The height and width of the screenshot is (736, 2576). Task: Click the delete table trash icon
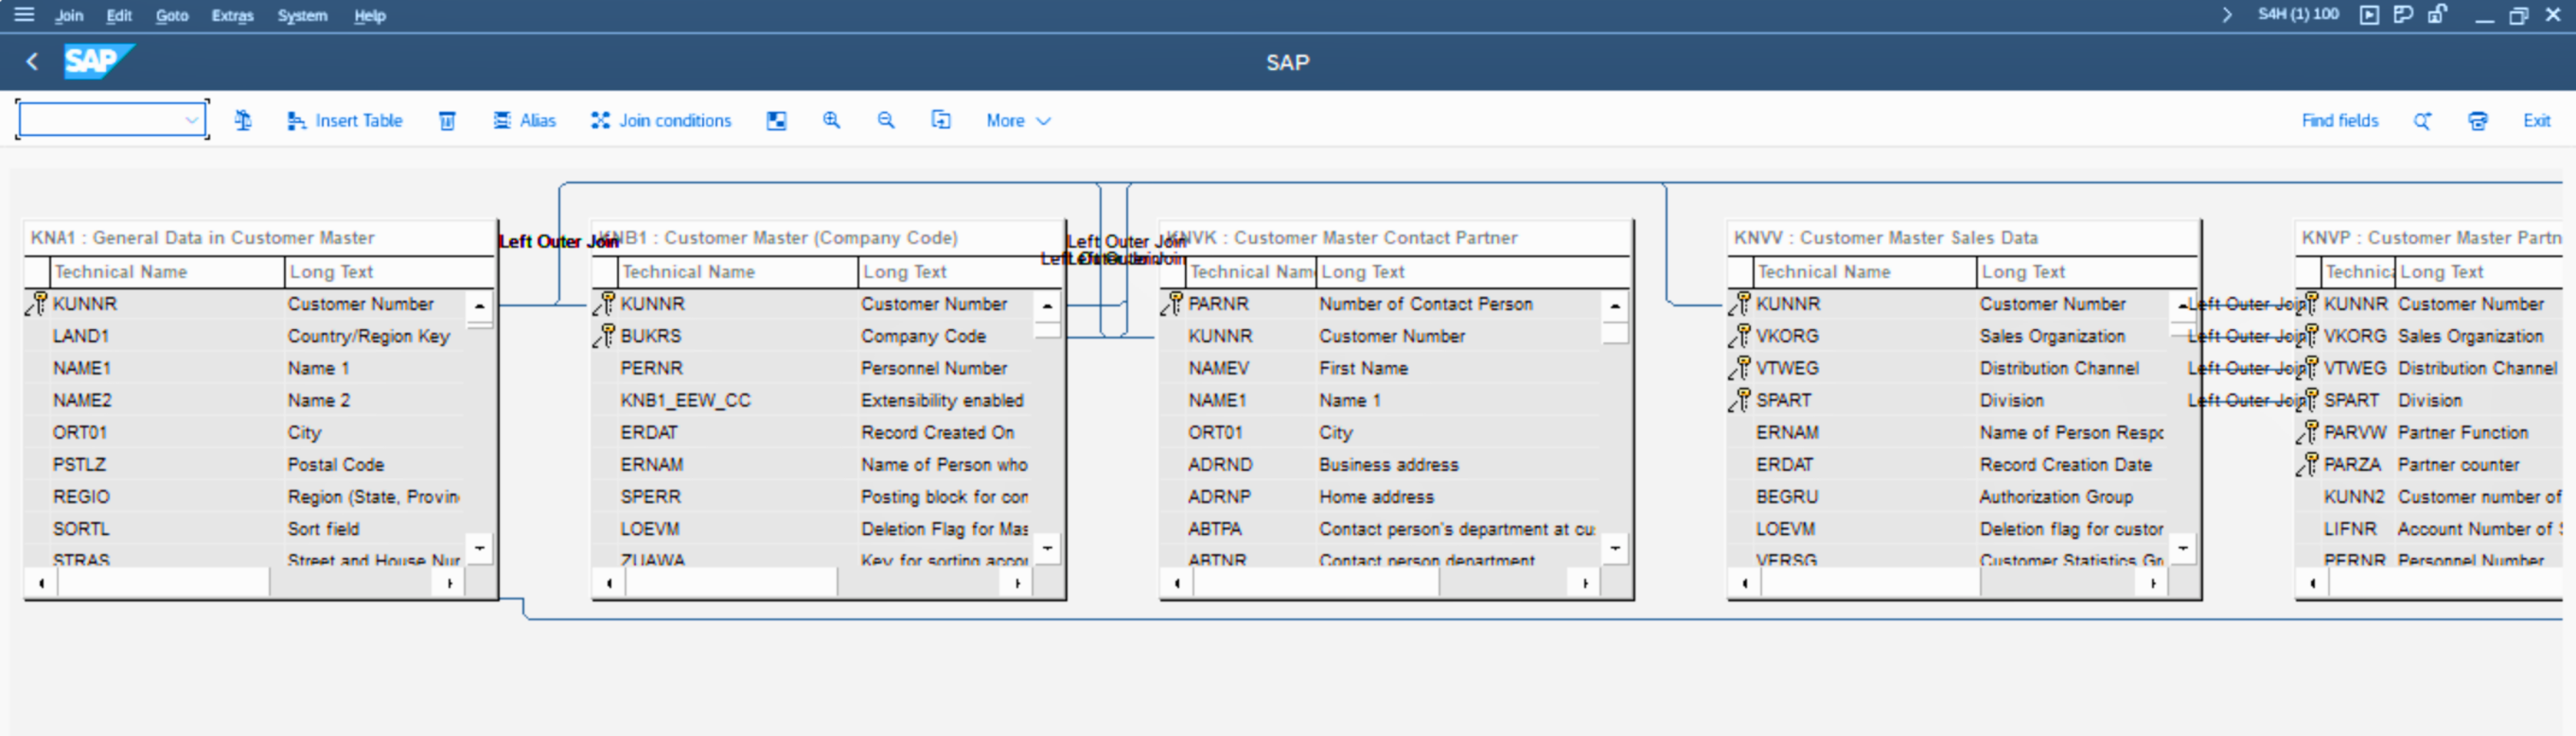[x=447, y=120]
